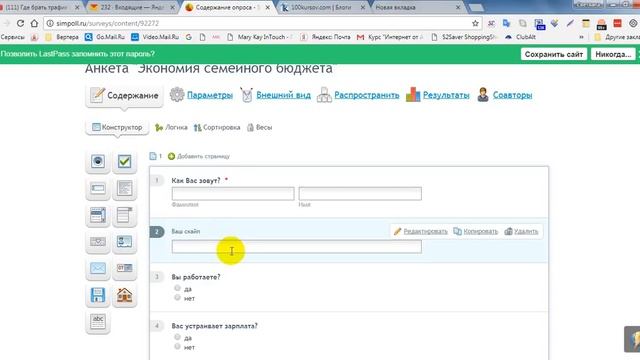Add the abc text block element
Viewport: 640px width, 360px height.
[x=98, y=322]
